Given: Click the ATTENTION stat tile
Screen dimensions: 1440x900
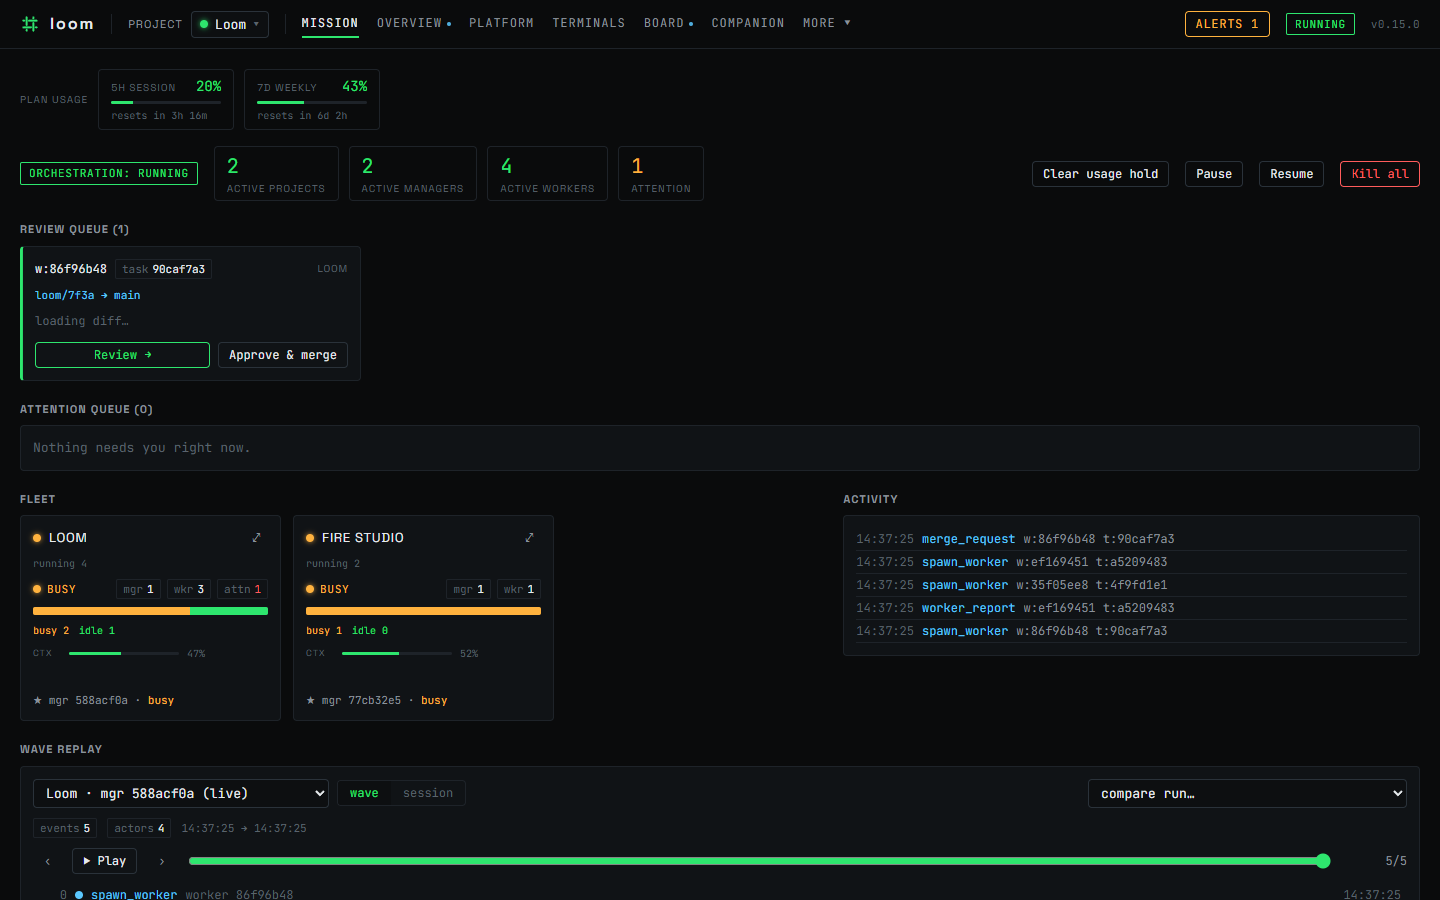Looking at the screenshot, I should click(661, 174).
